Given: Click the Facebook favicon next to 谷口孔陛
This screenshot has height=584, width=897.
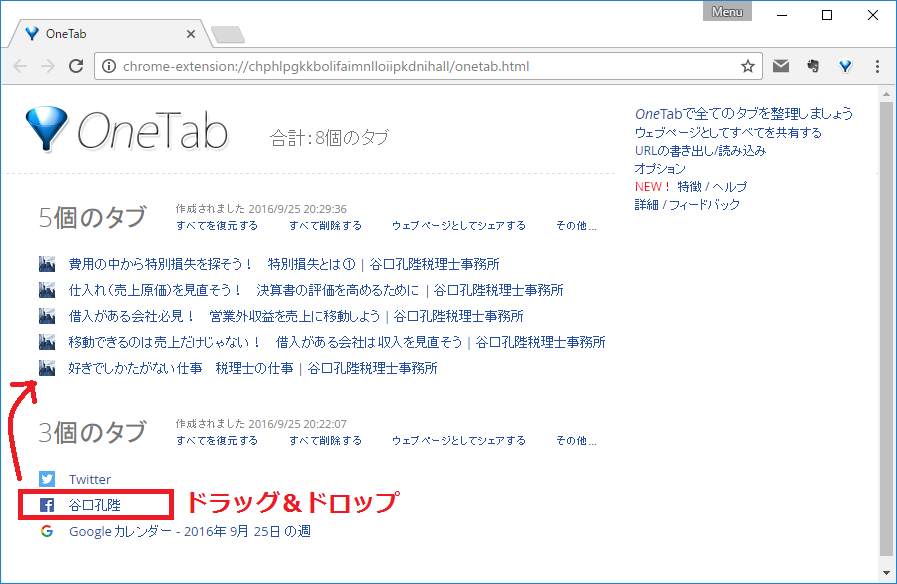Looking at the screenshot, I should click(x=47, y=505).
